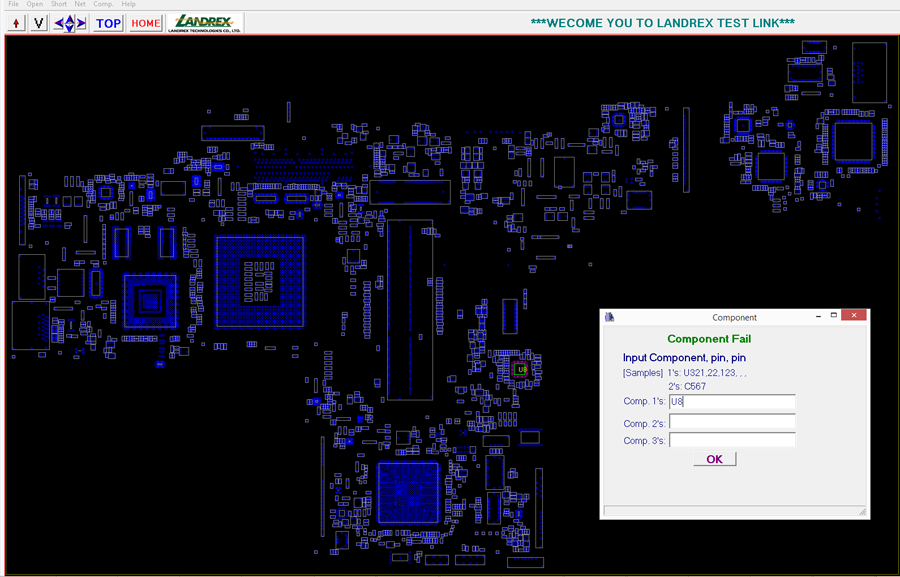Click the blue four-way pan arrows icon
Viewport: 900px width, 577px height.
pos(69,23)
